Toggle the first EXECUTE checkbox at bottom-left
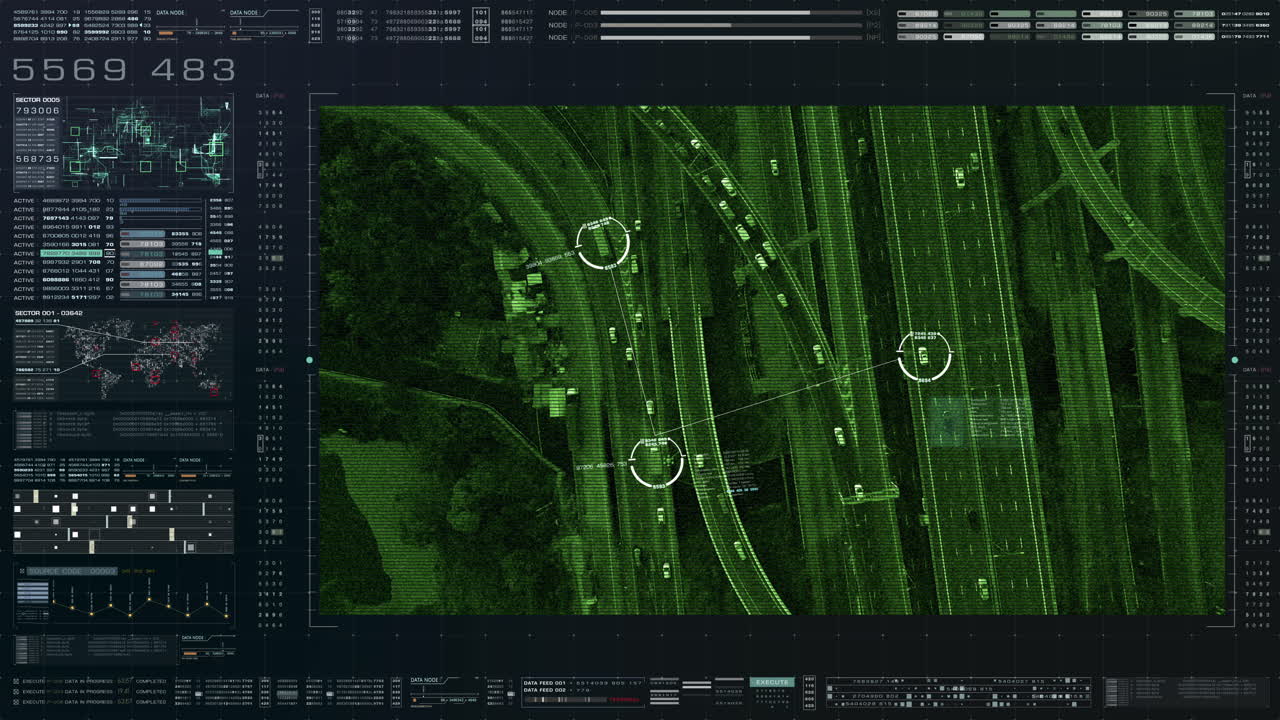 coord(16,681)
